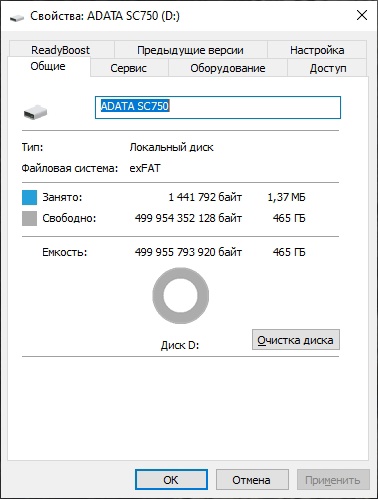Open the Настройка tab
Image resolution: width=378 pixels, height=499 pixels.
point(317,50)
